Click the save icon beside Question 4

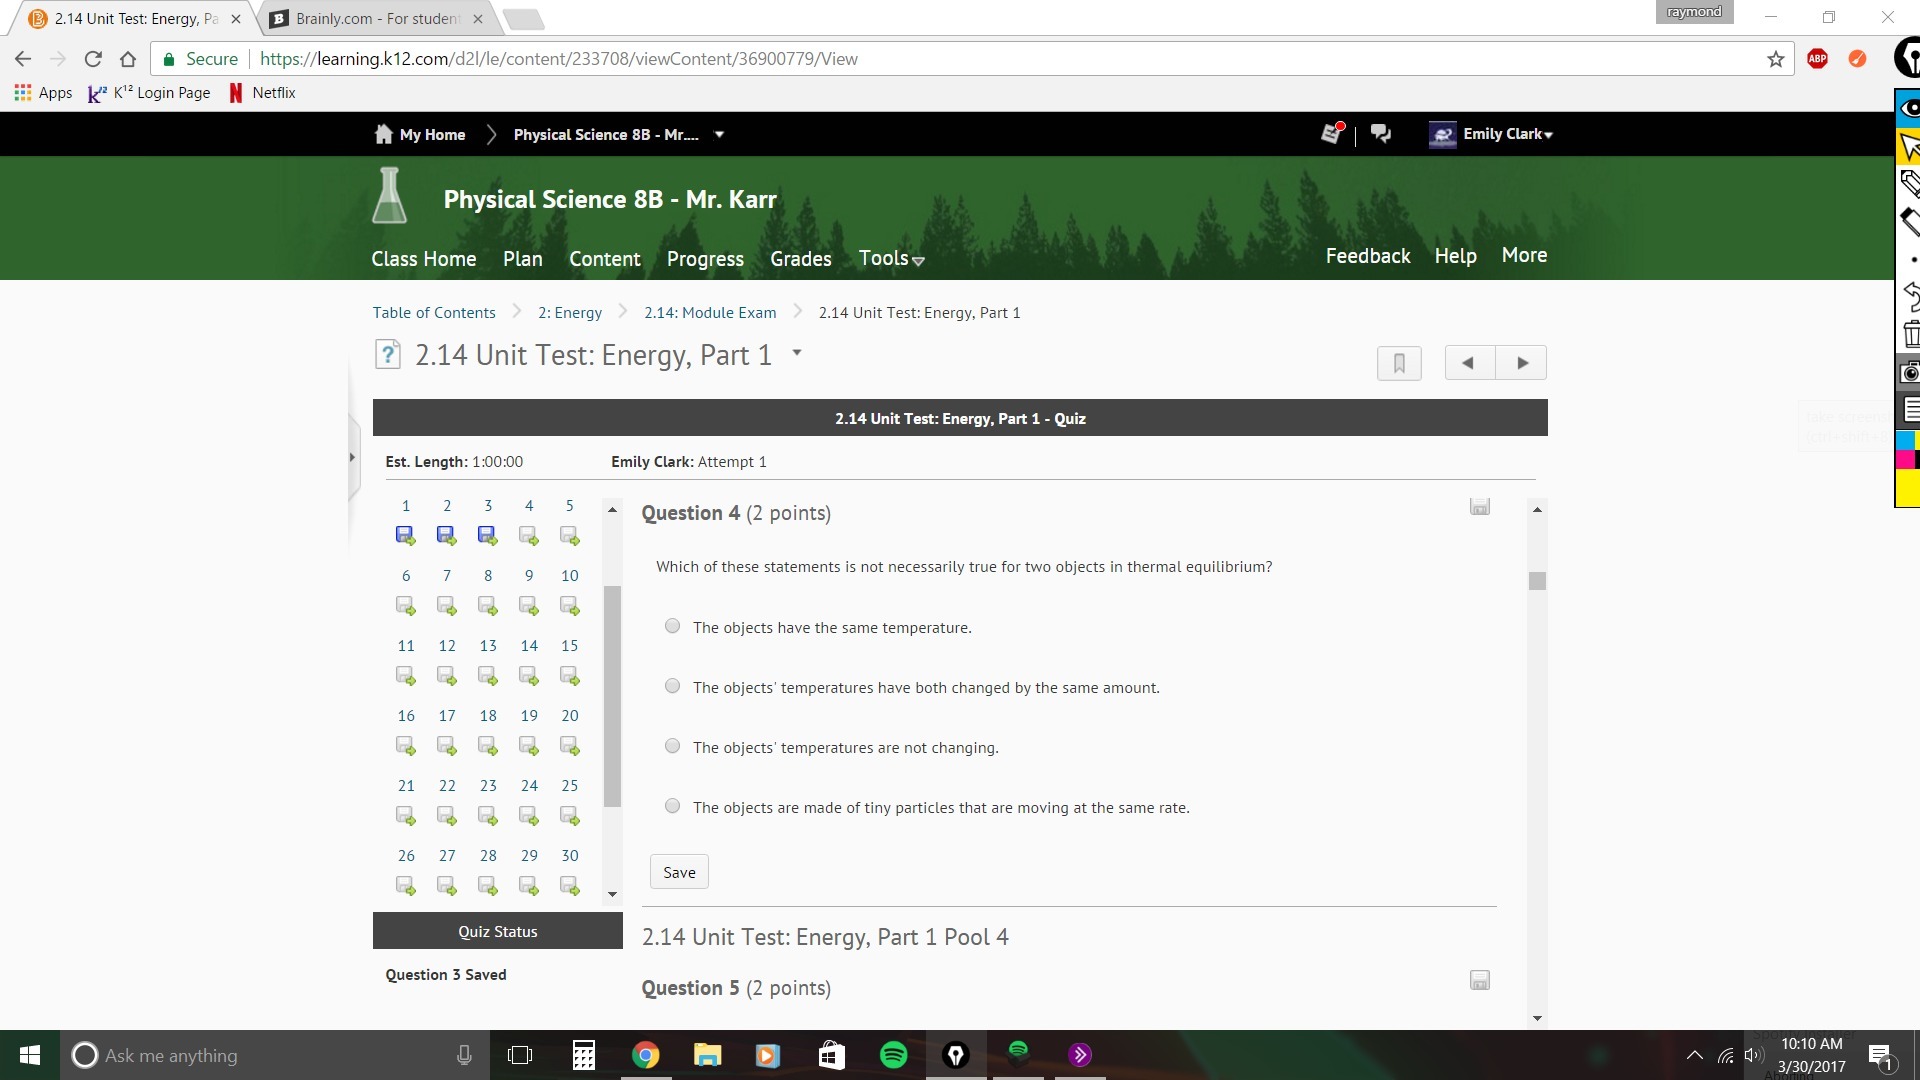tap(1480, 507)
